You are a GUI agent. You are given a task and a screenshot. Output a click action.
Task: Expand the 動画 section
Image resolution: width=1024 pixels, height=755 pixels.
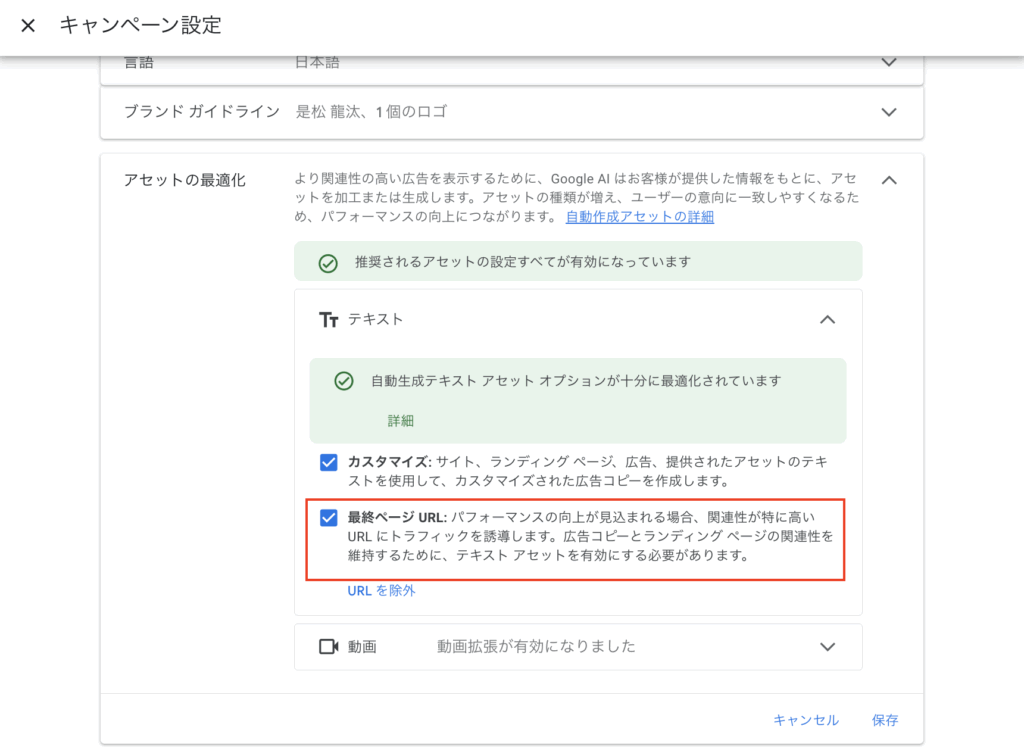coord(827,647)
